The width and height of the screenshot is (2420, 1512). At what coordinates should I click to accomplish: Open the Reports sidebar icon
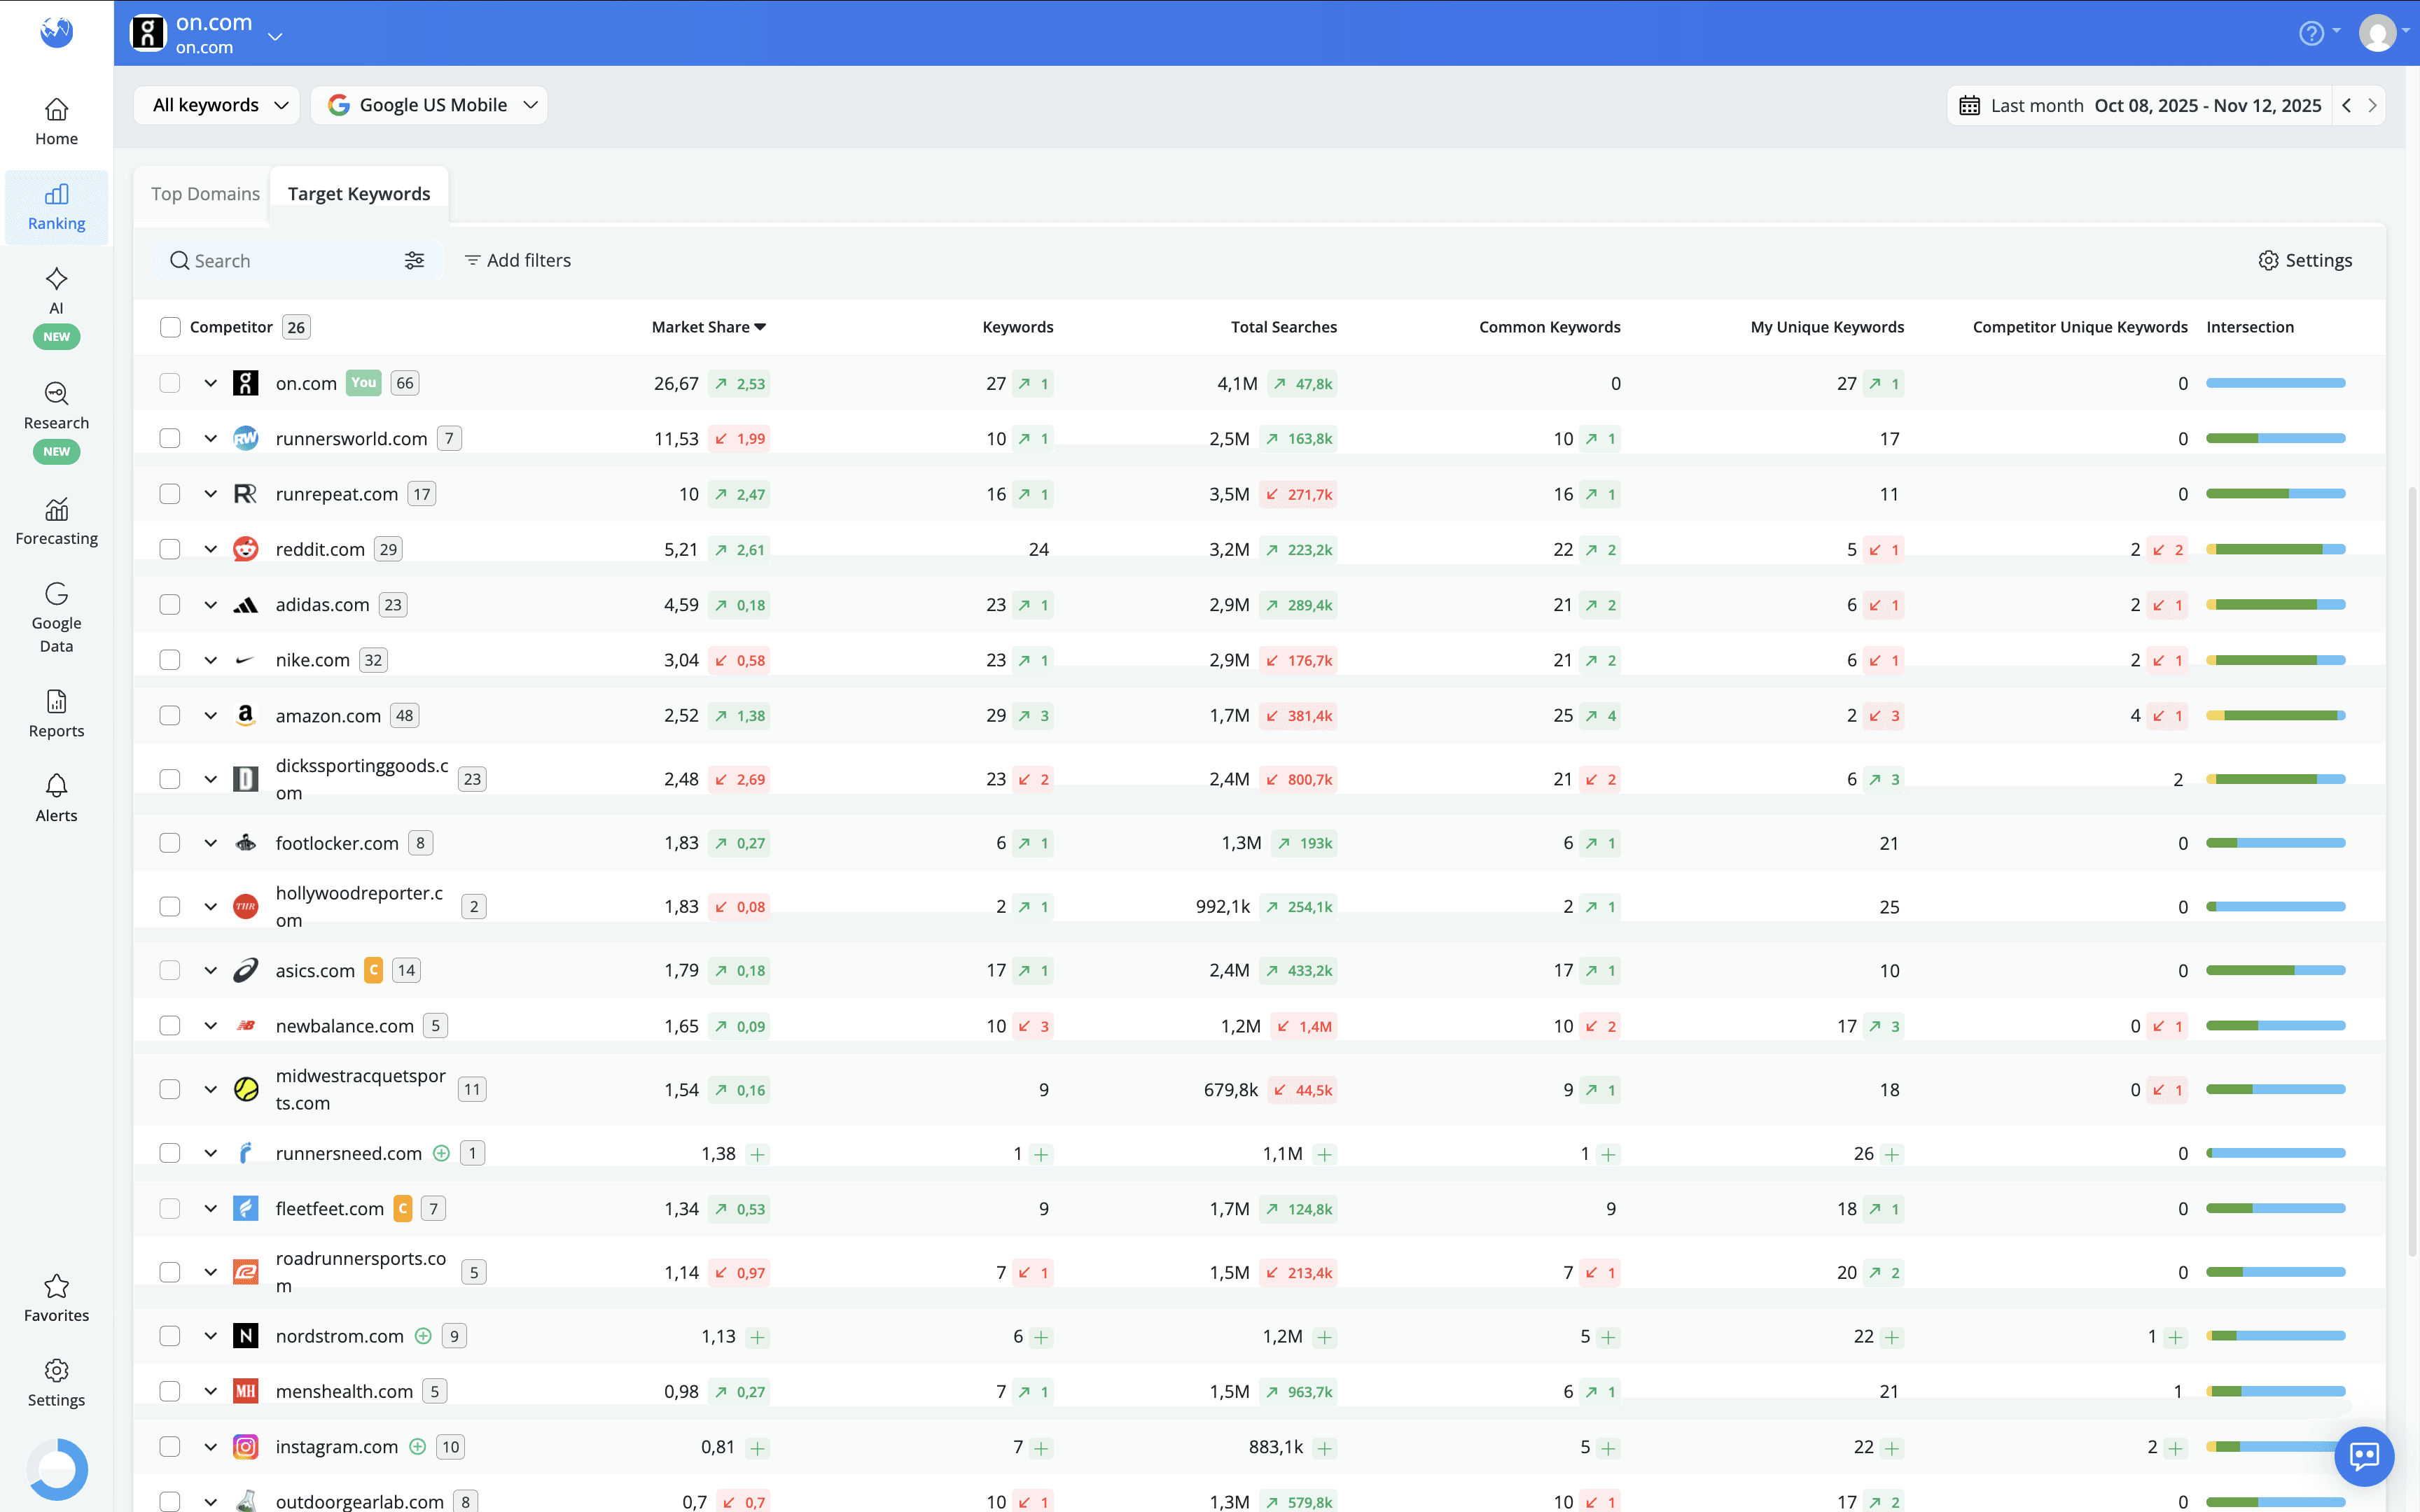click(x=56, y=702)
